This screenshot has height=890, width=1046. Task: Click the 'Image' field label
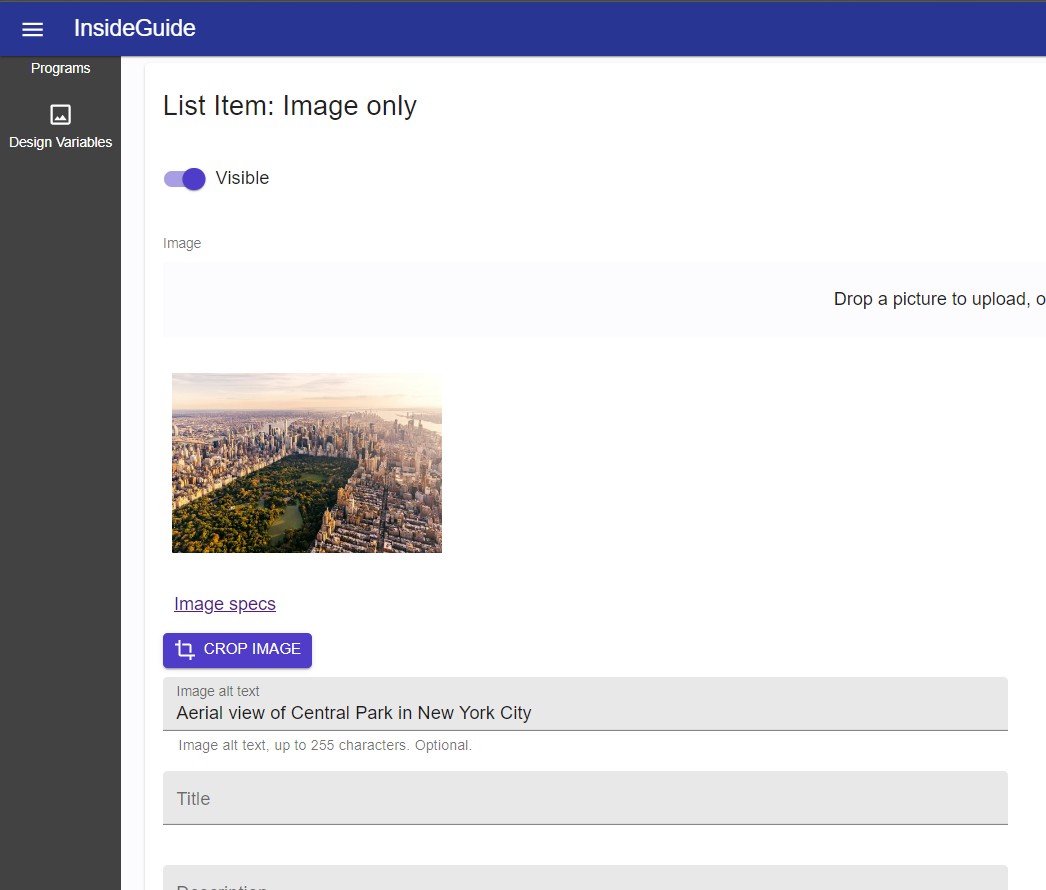coord(182,243)
